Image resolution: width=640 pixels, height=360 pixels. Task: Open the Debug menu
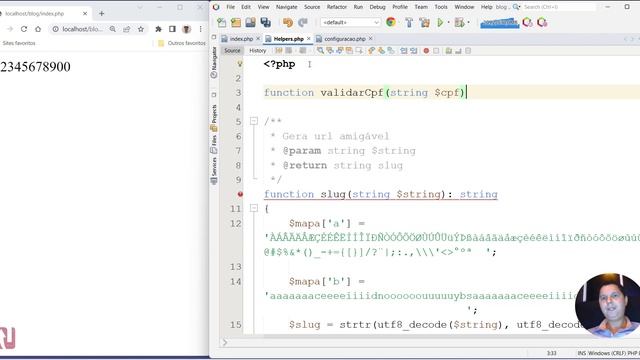point(377,7)
